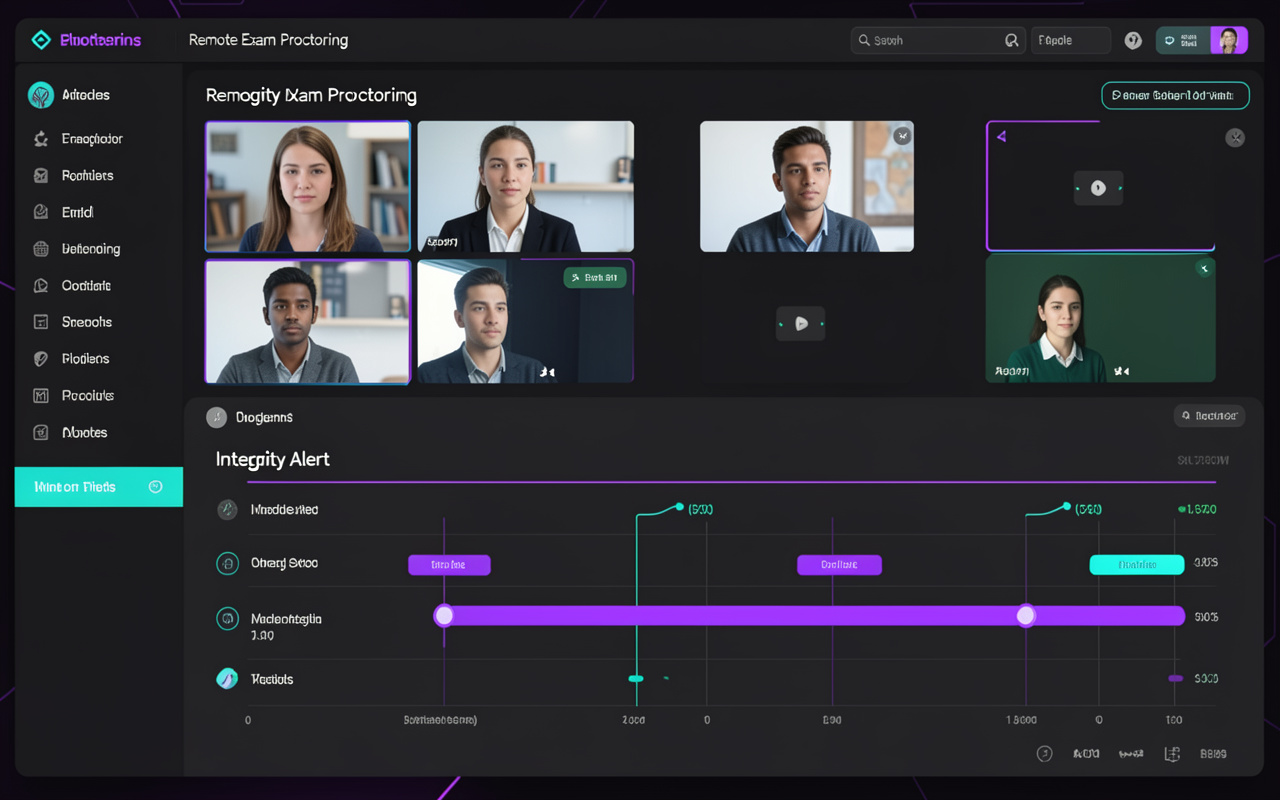Click the rightmost text control in bottom toolbar
The width and height of the screenshot is (1280, 800).
click(1213, 754)
